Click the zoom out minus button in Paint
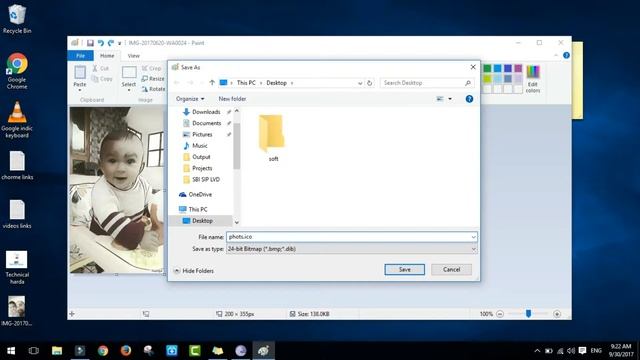This screenshot has height=360, width=640. coord(500,314)
